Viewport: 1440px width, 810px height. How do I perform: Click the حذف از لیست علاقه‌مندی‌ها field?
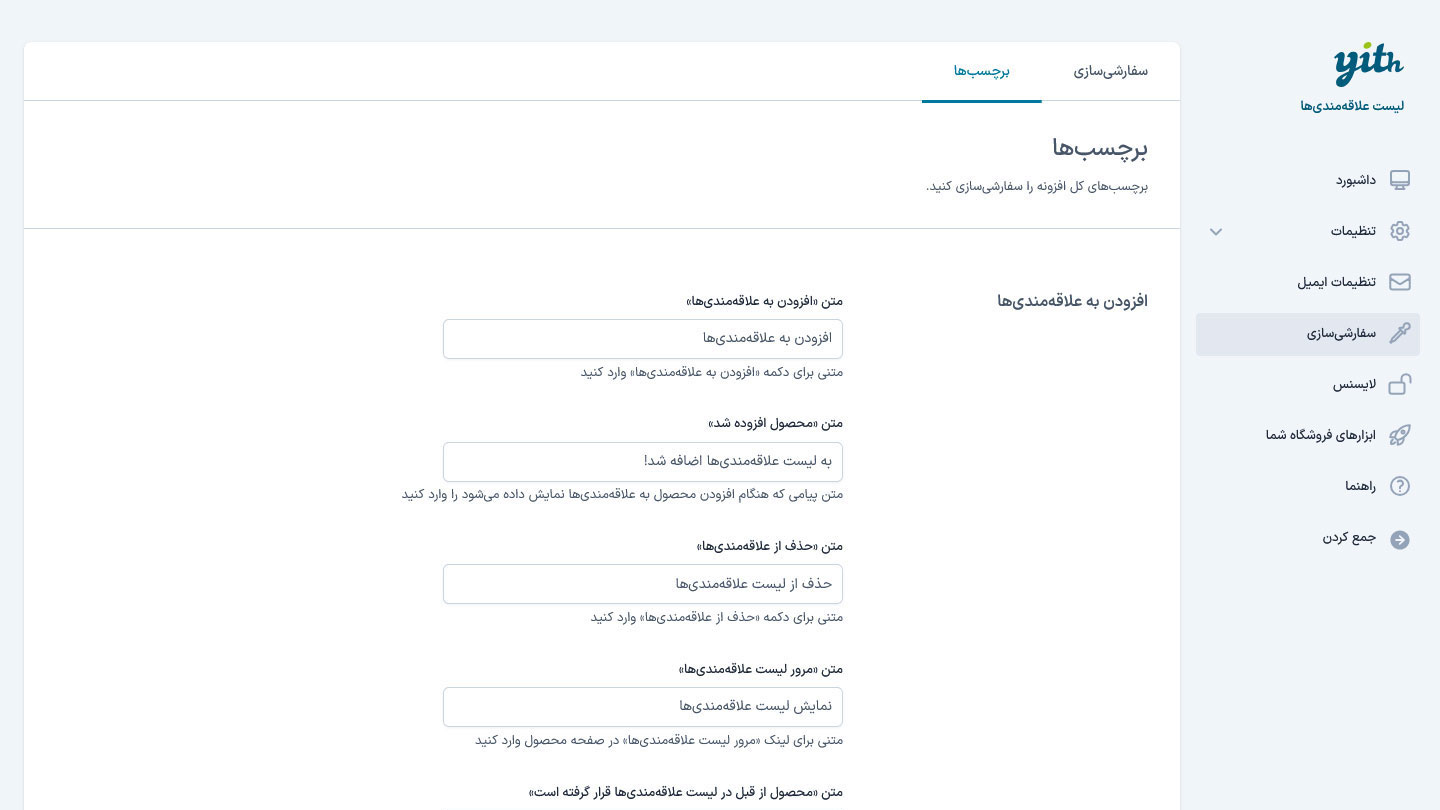click(643, 584)
